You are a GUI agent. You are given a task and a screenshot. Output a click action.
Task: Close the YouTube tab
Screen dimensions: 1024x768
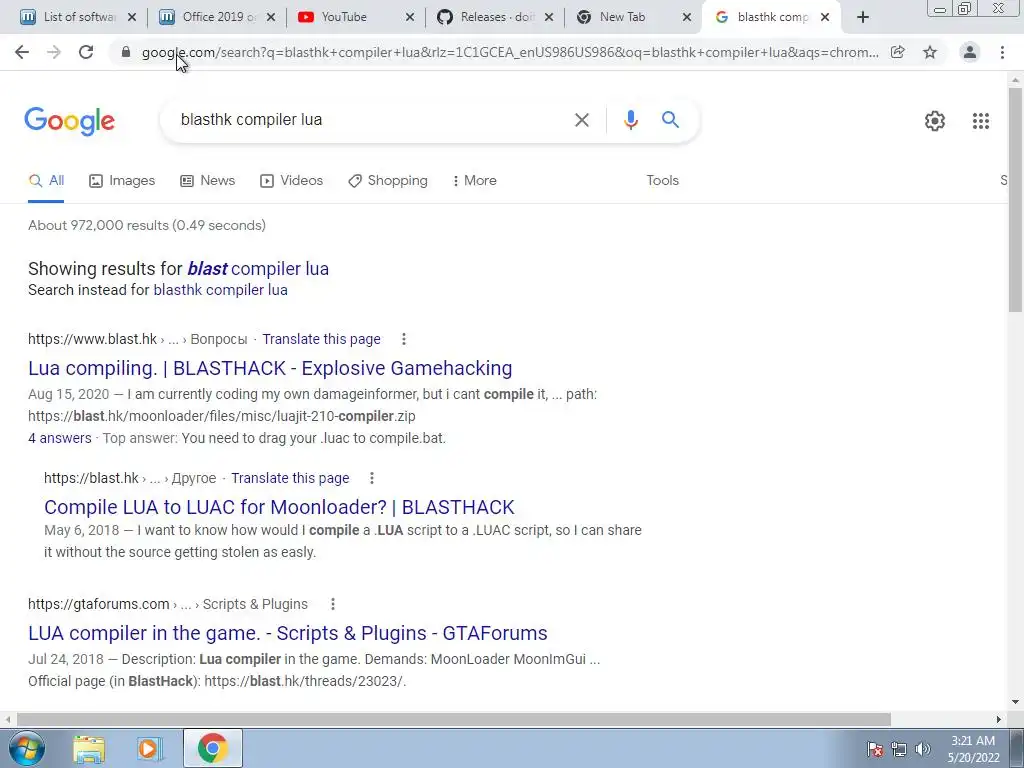(x=409, y=17)
